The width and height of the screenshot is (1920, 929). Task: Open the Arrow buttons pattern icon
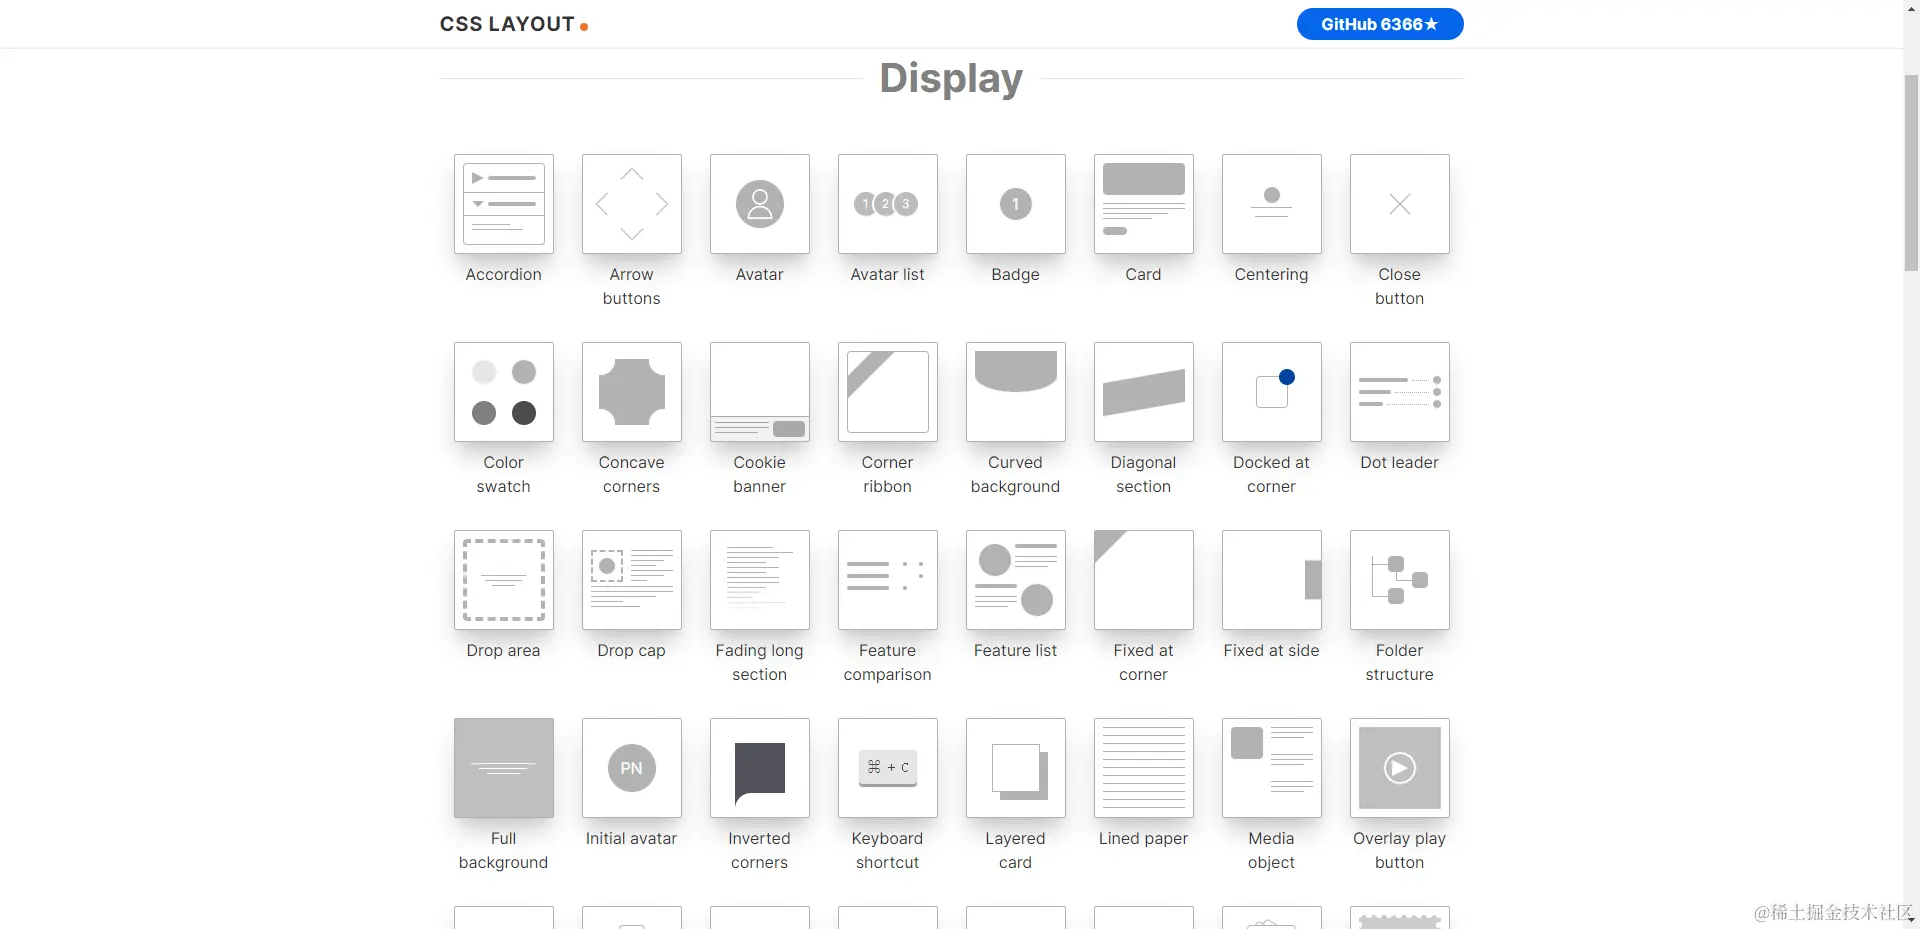[632, 204]
